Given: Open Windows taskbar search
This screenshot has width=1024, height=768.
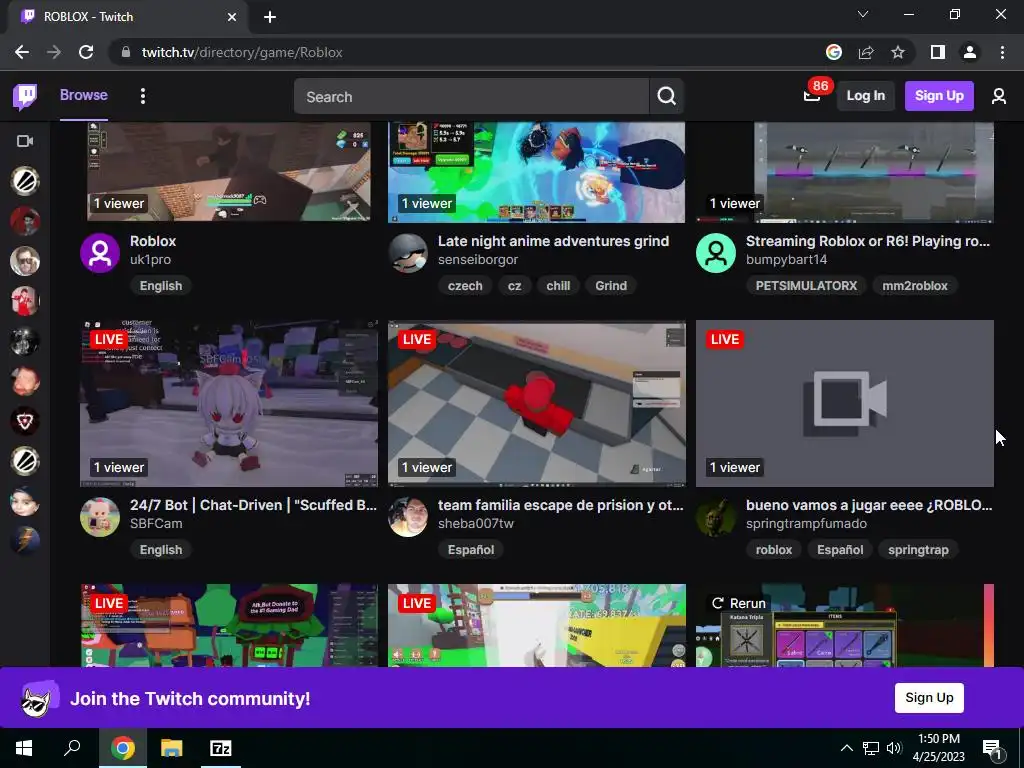Looking at the screenshot, I should pos(72,748).
